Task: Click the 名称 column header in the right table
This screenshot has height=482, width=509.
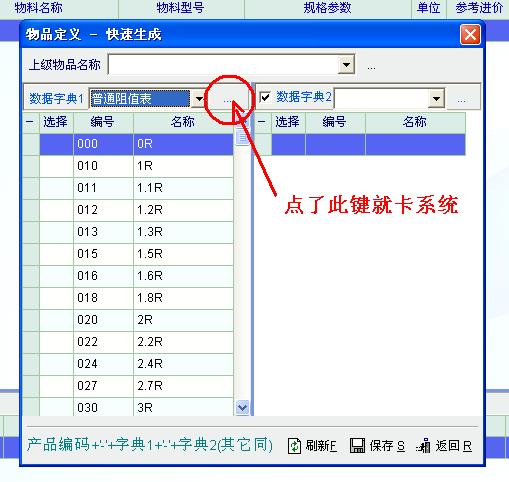Action: coord(415,122)
